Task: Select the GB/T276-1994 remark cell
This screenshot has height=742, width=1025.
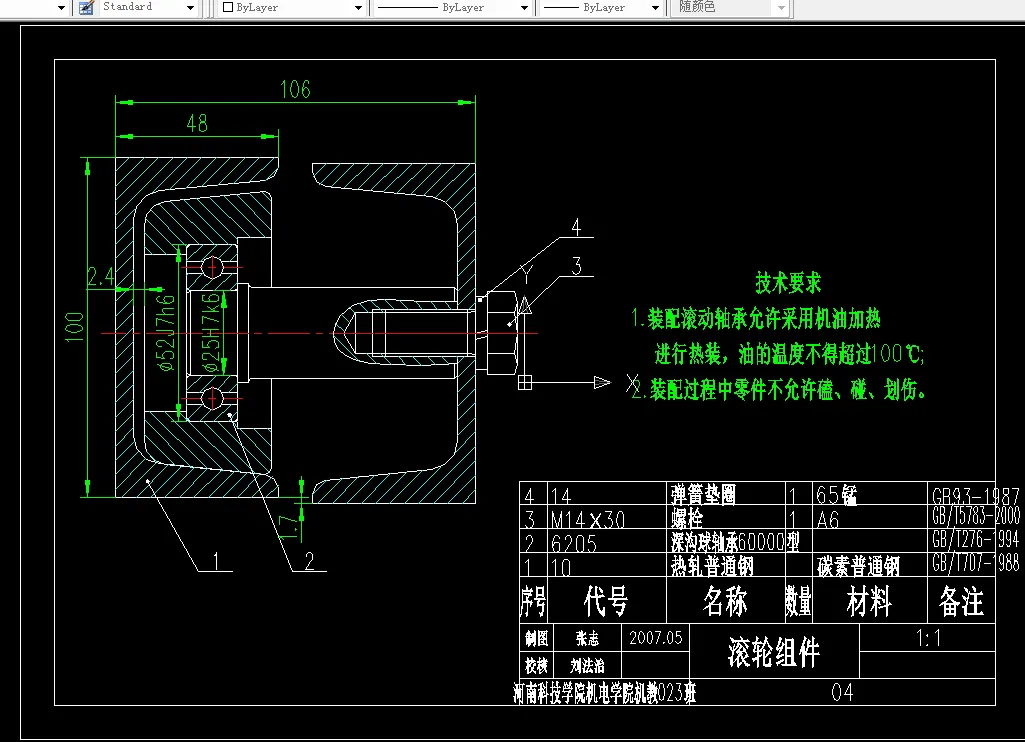Action: pyautogui.click(x=975, y=539)
